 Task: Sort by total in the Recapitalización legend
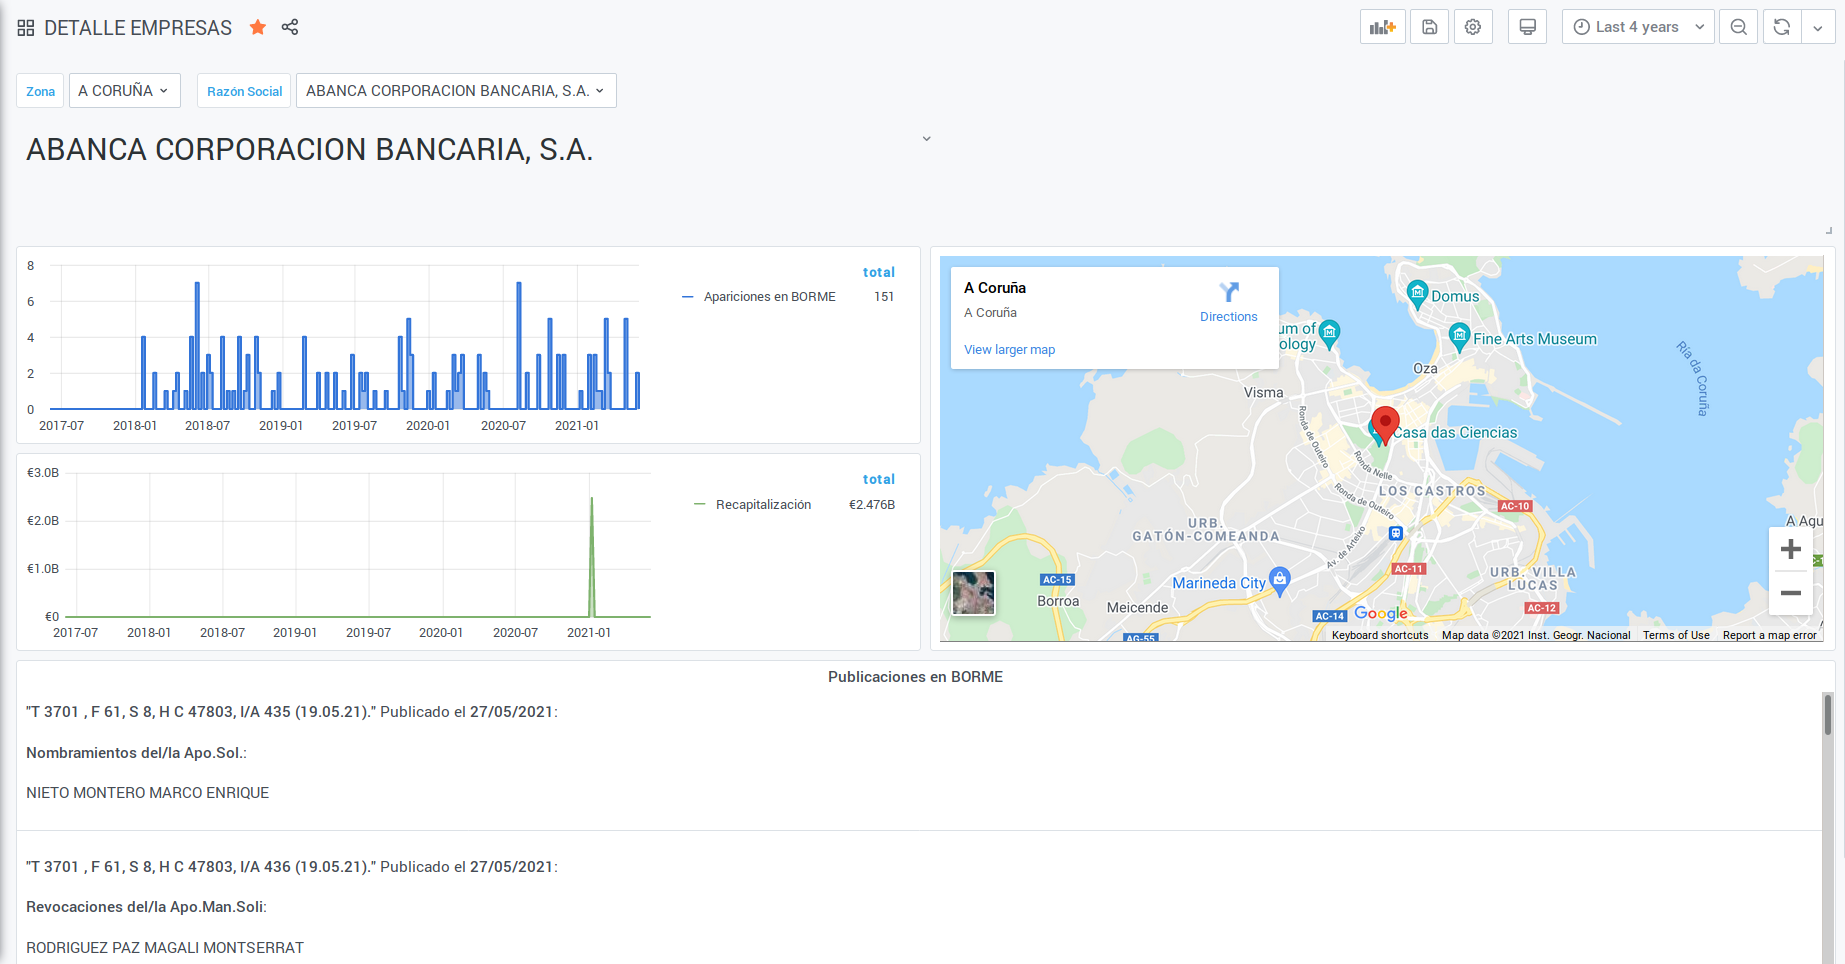pos(878,479)
